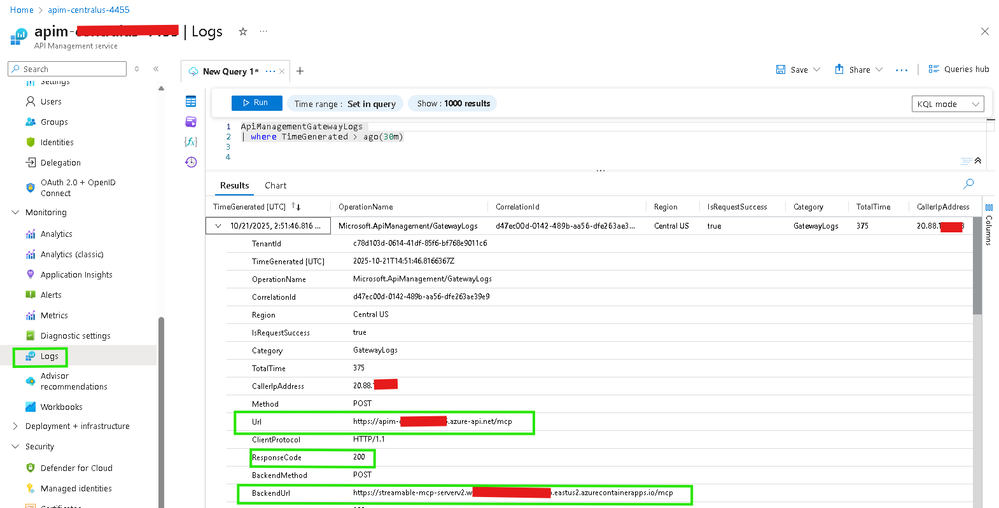Click the Home breadcrumb link
The image size is (999, 508).
[x=21, y=10]
